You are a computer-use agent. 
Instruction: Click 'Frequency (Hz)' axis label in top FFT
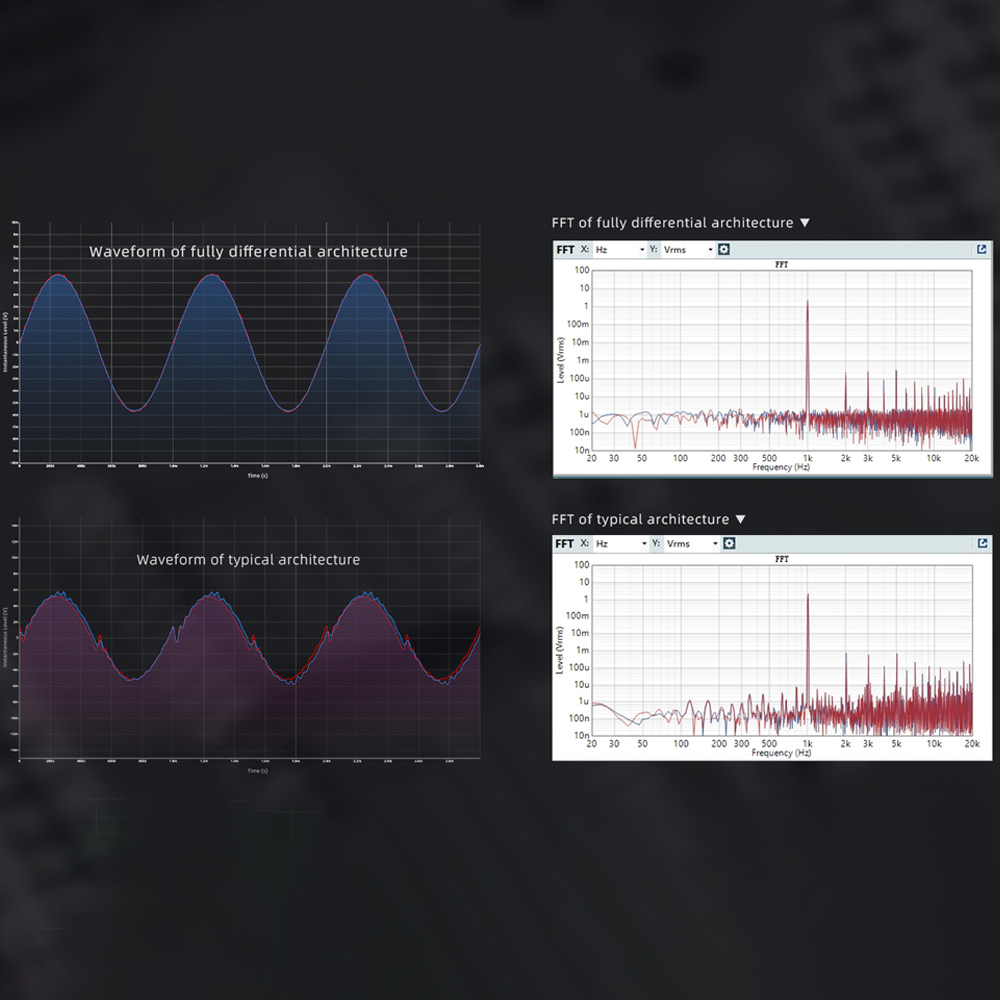[781, 467]
